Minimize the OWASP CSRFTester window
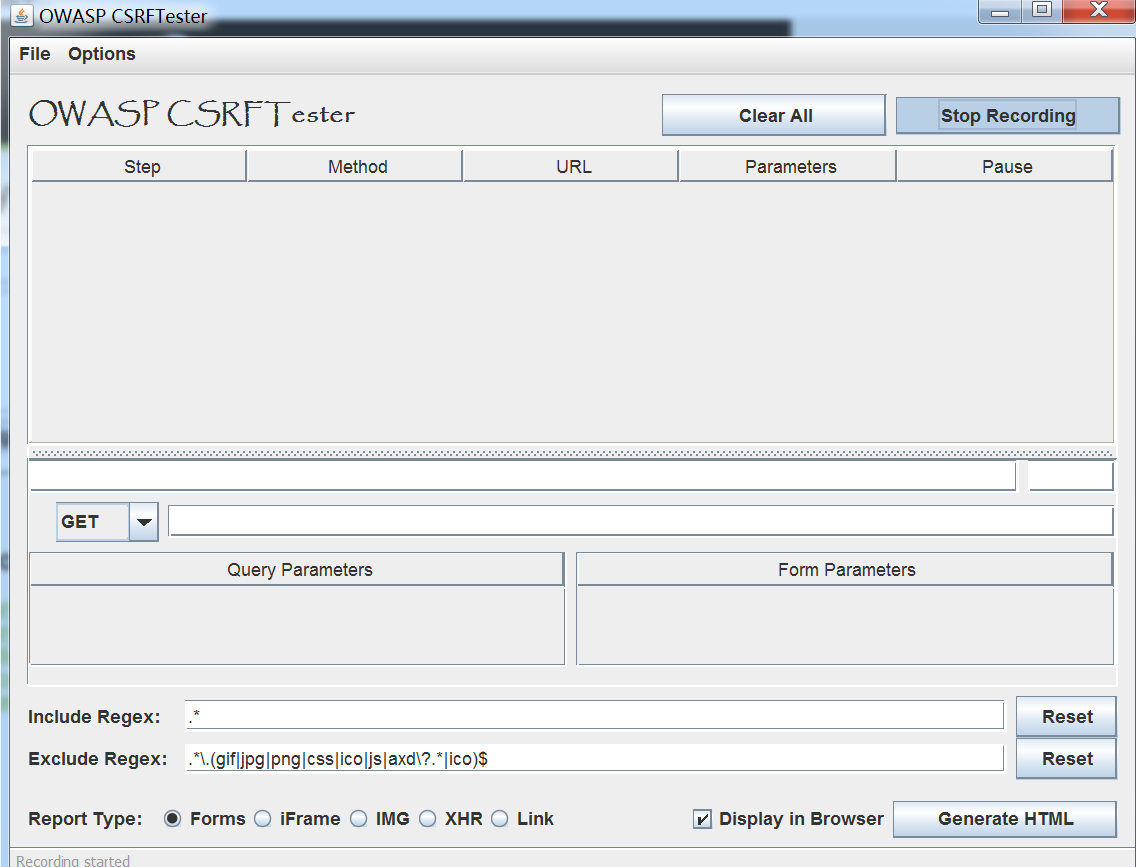The width and height of the screenshot is (1136, 867). (x=1000, y=11)
